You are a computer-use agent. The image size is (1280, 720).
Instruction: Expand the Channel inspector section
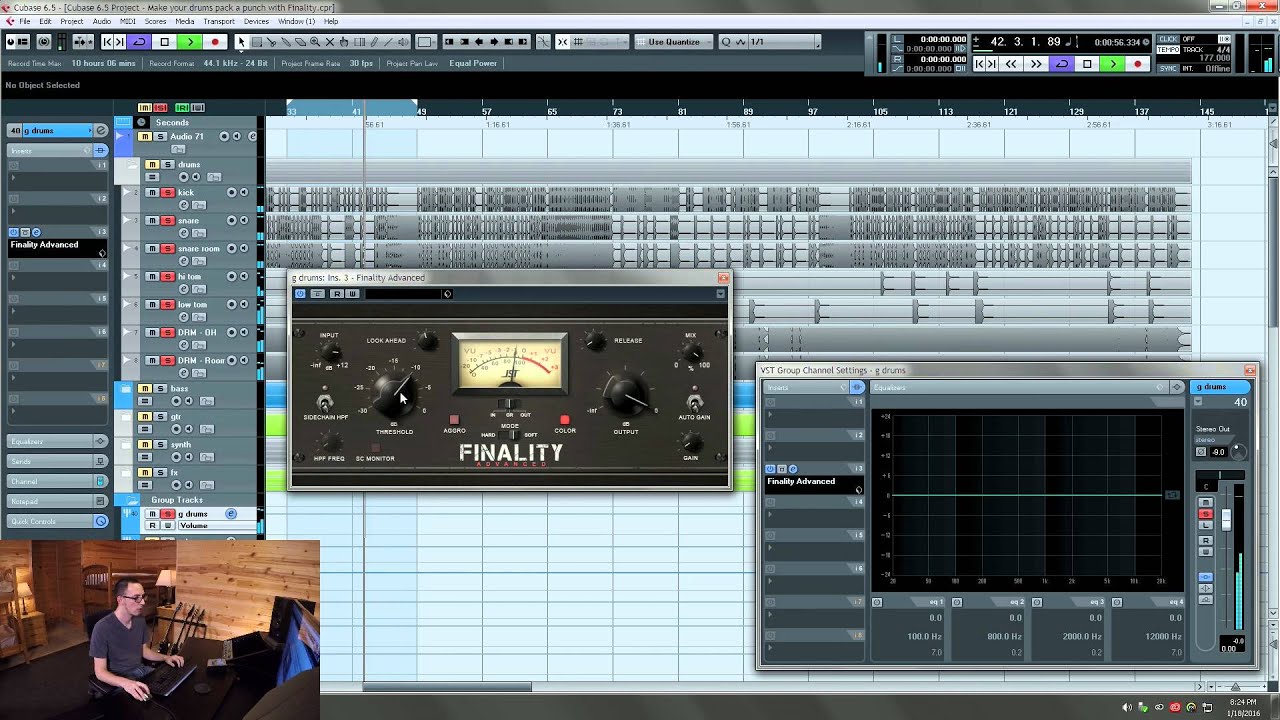(58, 481)
